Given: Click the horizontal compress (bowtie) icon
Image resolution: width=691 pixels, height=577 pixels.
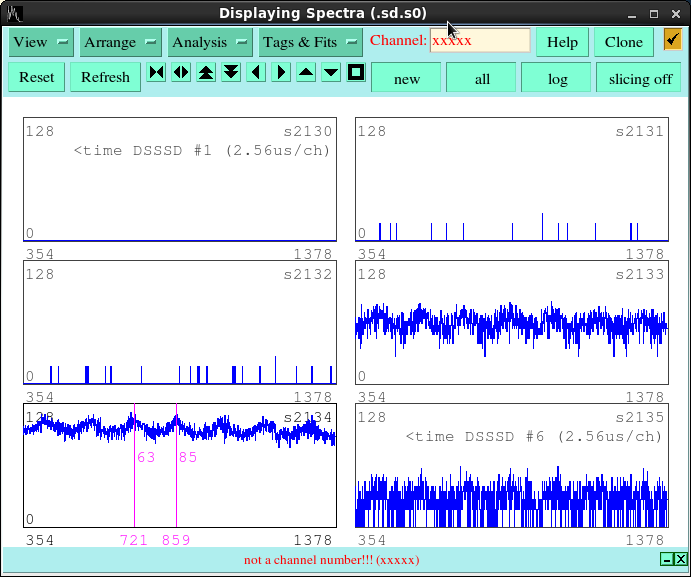Looking at the screenshot, I should [156, 73].
